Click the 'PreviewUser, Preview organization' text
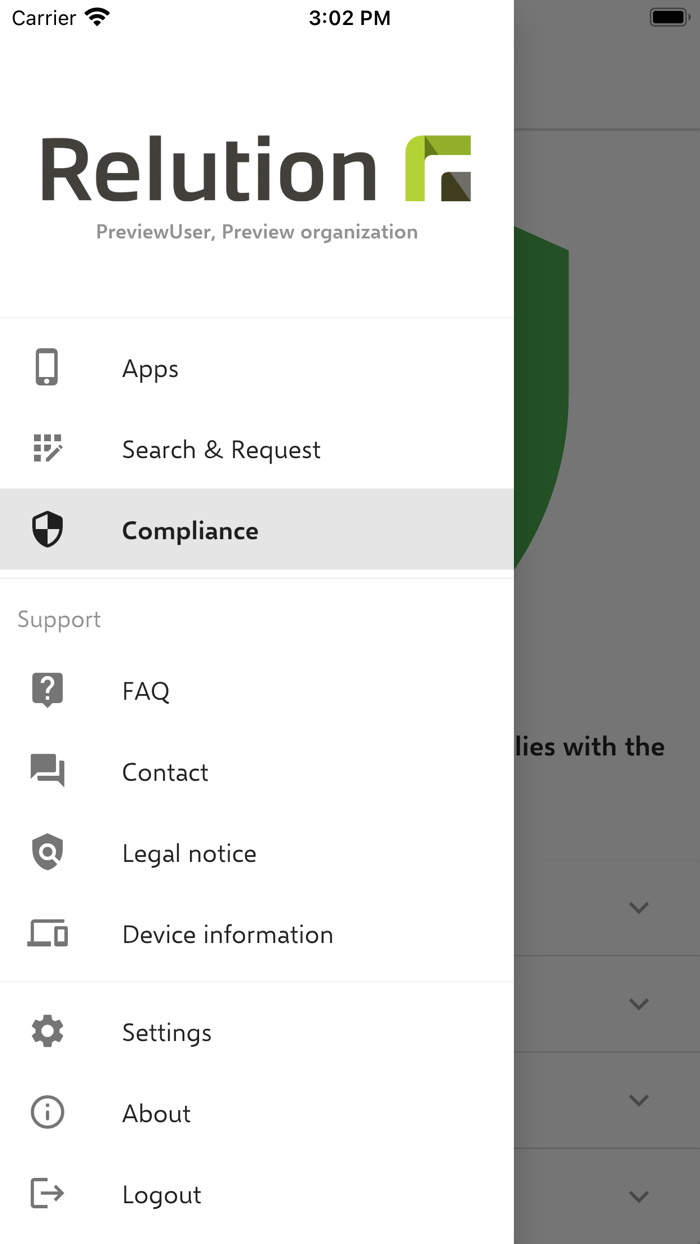 coord(257,232)
